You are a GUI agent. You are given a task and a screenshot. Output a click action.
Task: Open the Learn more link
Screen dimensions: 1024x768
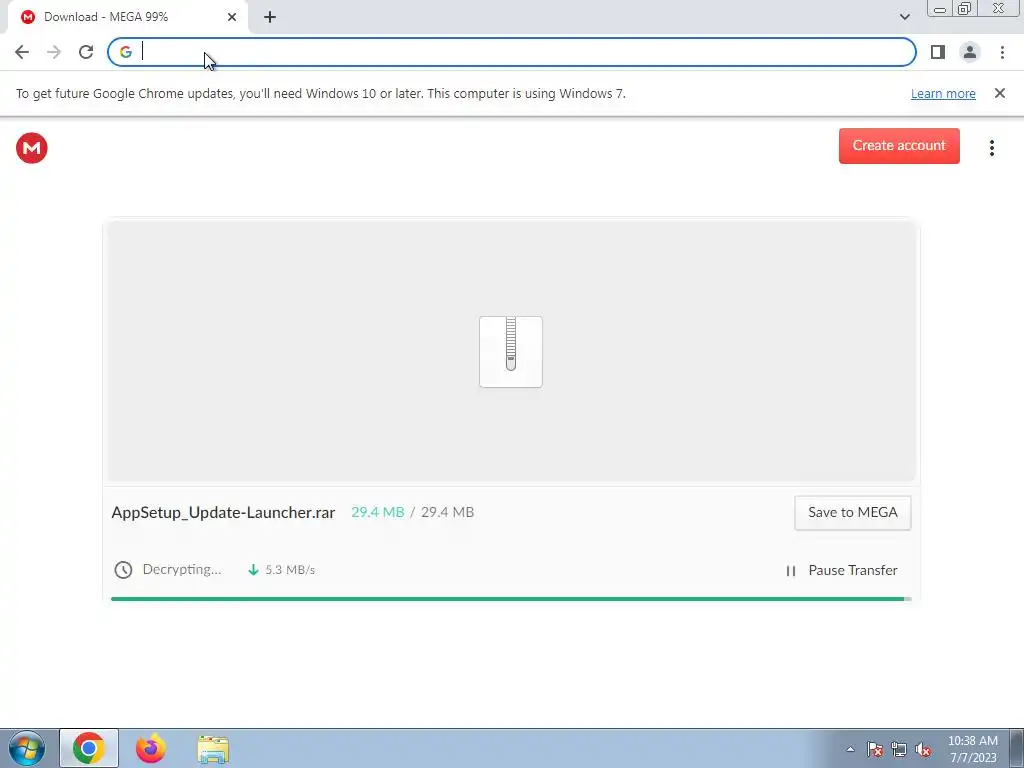tap(943, 93)
